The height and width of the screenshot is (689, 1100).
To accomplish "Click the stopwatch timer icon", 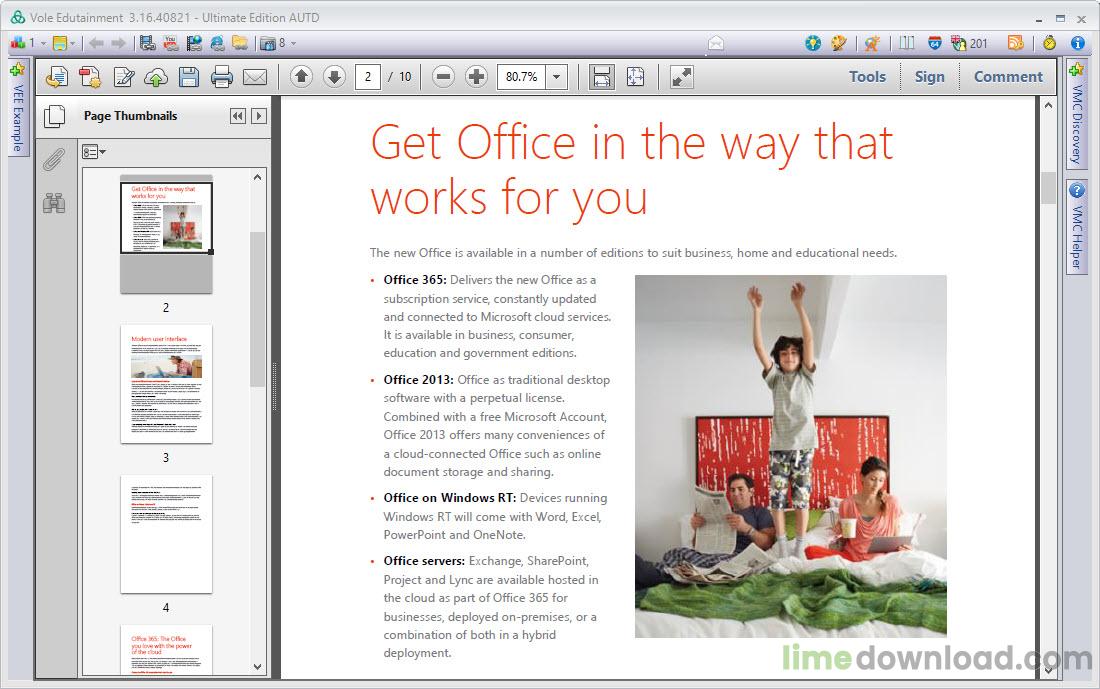I will pyautogui.click(x=1049, y=43).
